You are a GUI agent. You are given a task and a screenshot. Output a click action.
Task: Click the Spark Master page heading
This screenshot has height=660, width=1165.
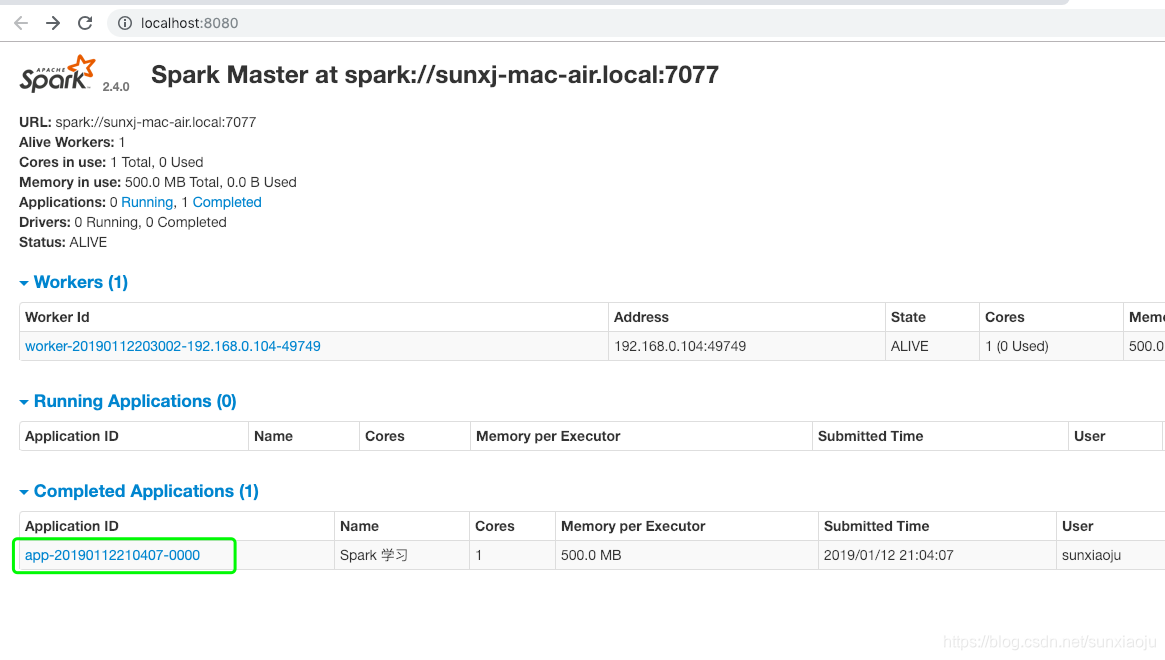point(435,75)
